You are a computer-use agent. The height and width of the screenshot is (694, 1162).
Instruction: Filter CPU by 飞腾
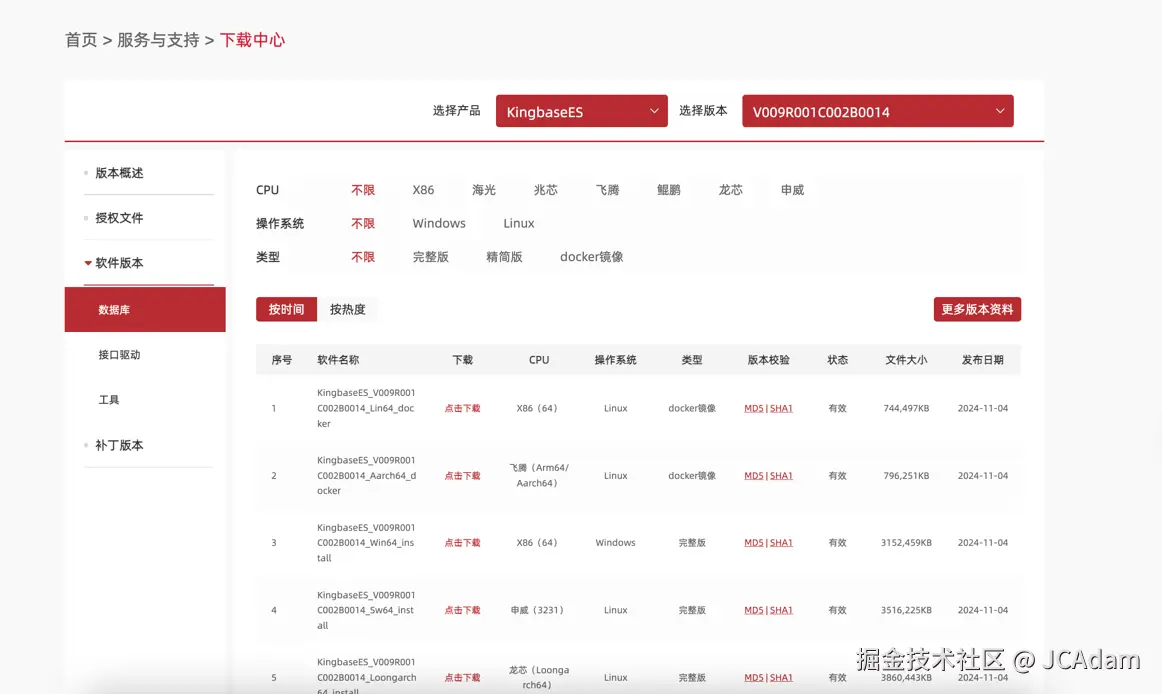click(x=607, y=191)
